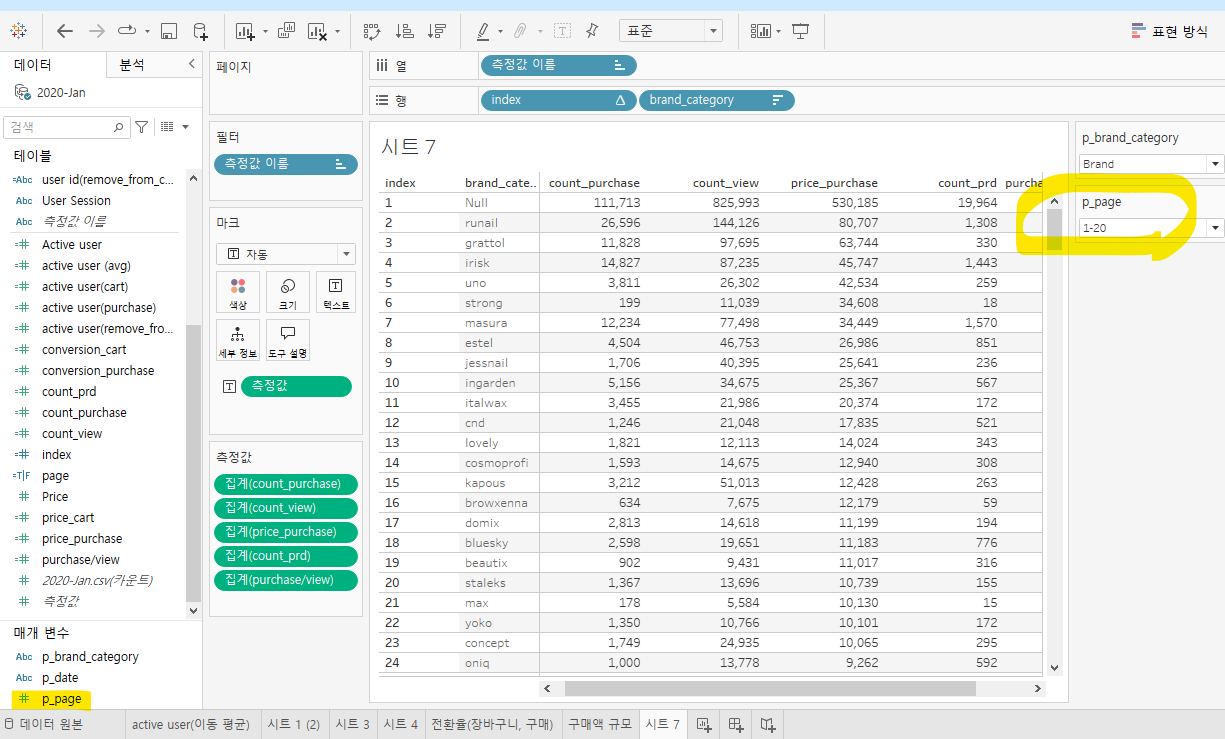The width and height of the screenshot is (1225, 739).
Task: Open sheet tab 전환율(장바구니, 구매)
Action: pos(492,725)
